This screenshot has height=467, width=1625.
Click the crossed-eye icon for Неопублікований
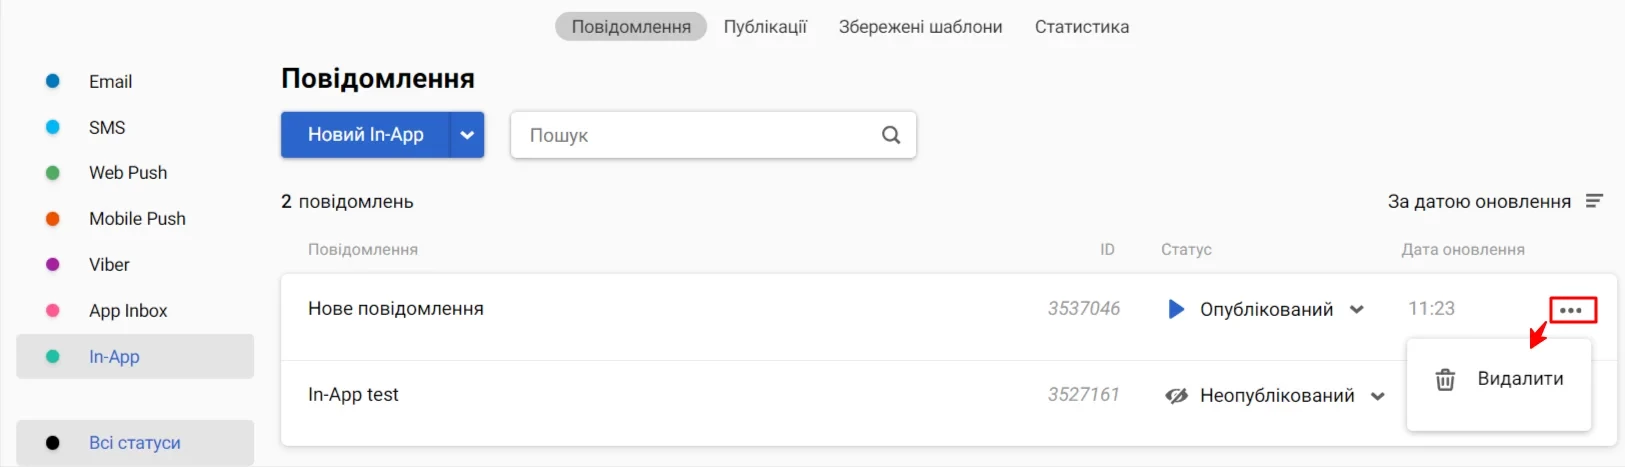pyautogui.click(x=1177, y=396)
